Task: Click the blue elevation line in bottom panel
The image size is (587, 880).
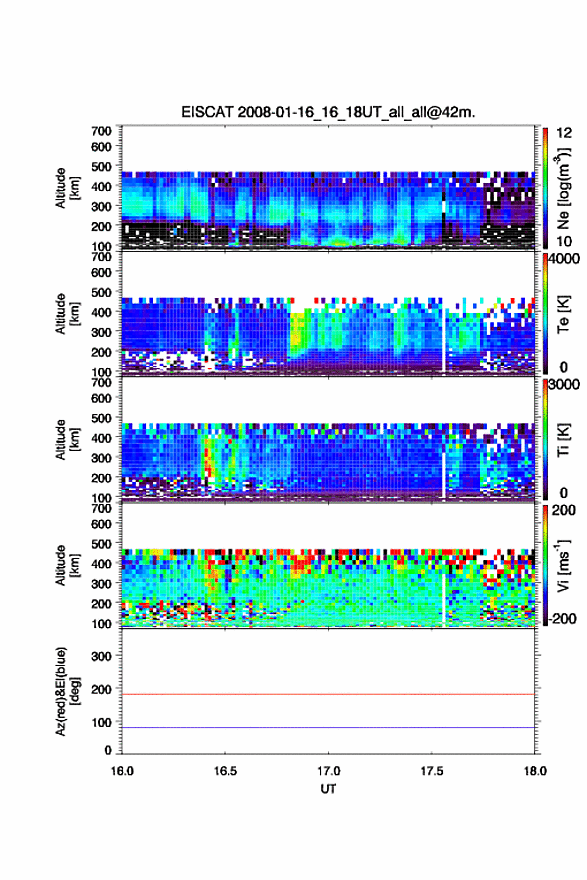Action: point(328,727)
